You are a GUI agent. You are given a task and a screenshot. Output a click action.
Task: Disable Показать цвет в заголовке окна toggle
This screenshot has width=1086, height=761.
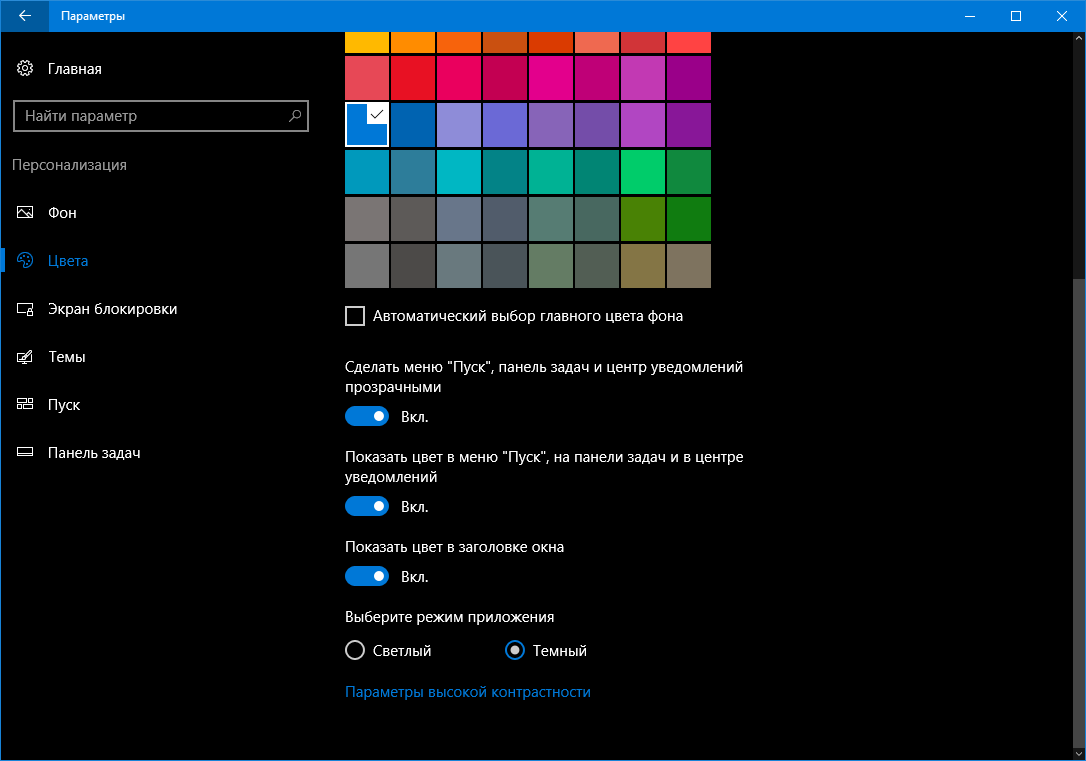(366, 576)
